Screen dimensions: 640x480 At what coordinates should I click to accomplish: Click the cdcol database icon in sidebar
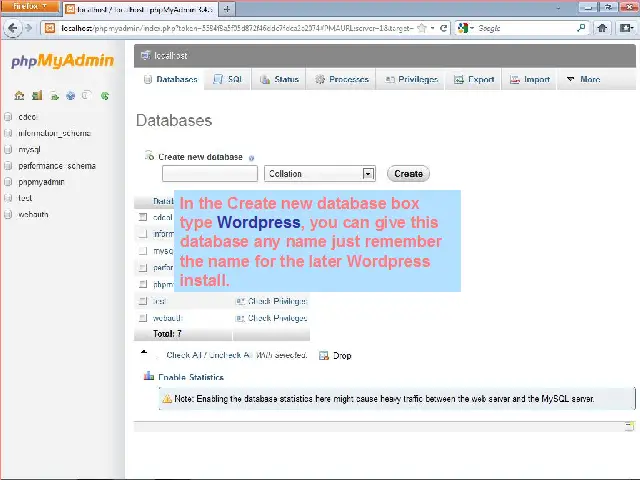8,117
